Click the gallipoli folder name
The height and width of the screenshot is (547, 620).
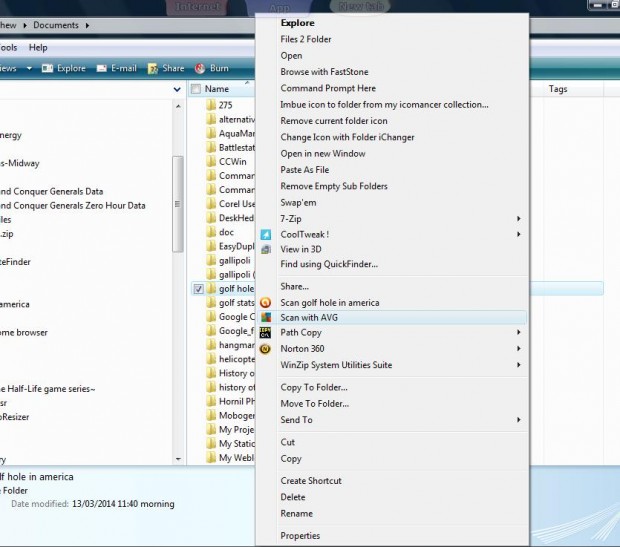[234, 260]
